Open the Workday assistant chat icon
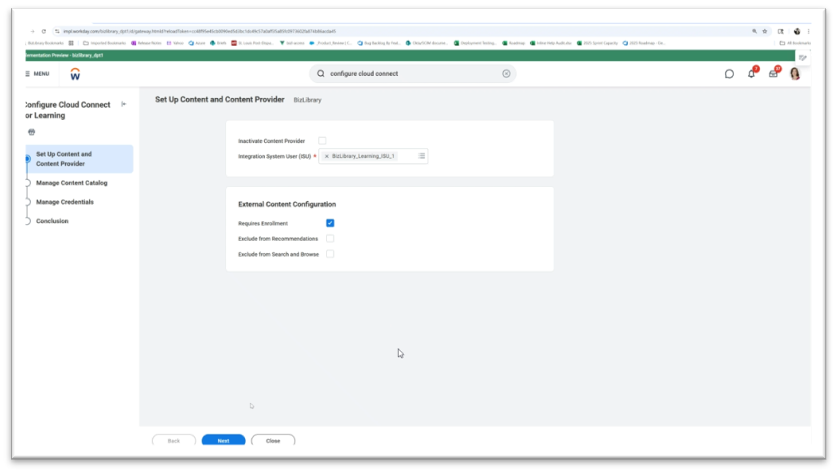The width and height of the screenshot is (837, 473). 729,74
